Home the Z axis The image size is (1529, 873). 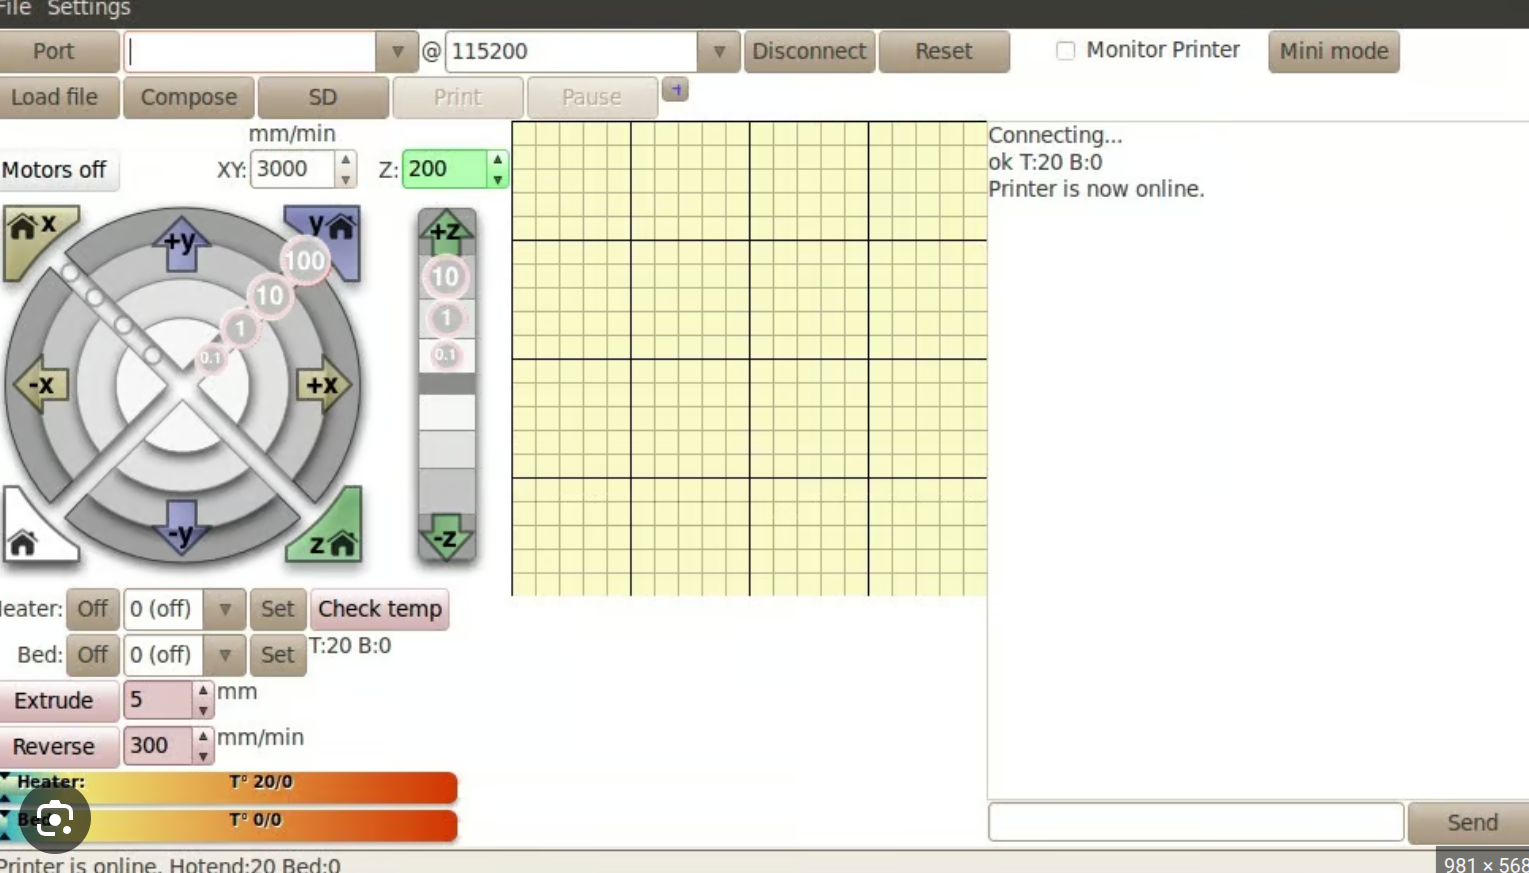click(332, 537)
